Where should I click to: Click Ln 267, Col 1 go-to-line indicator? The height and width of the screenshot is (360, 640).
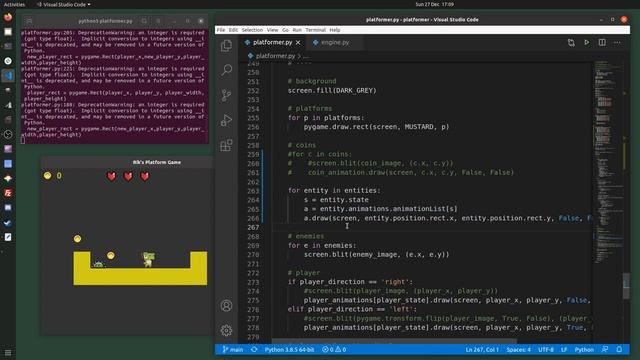pyautogui.click(x=482, y=349)
